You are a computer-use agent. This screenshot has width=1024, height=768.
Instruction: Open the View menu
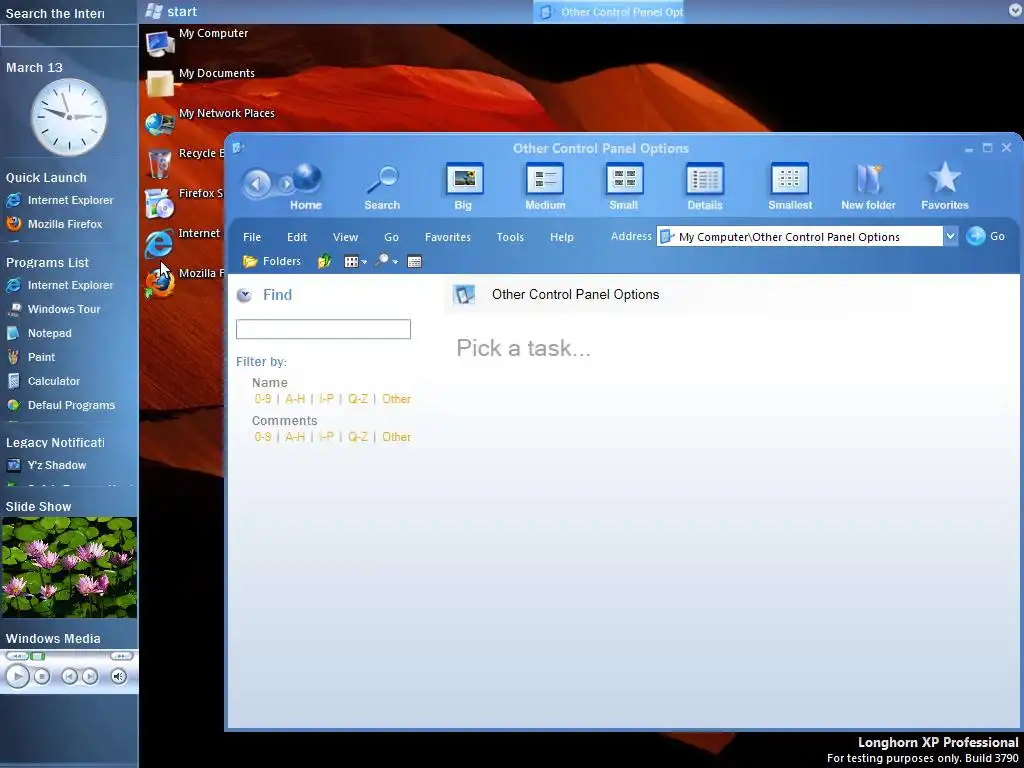(x=345, y=237)
